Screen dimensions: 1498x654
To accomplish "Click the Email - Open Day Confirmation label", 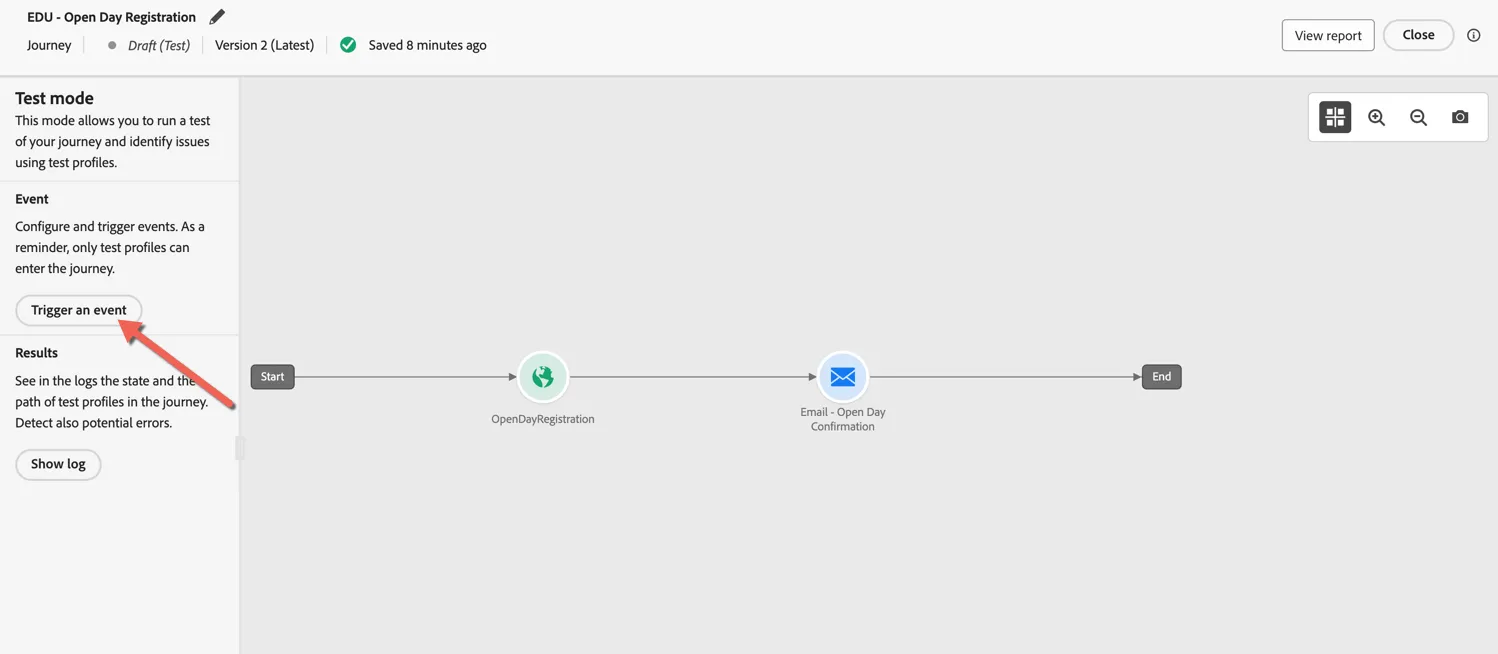I will [843, 419].
